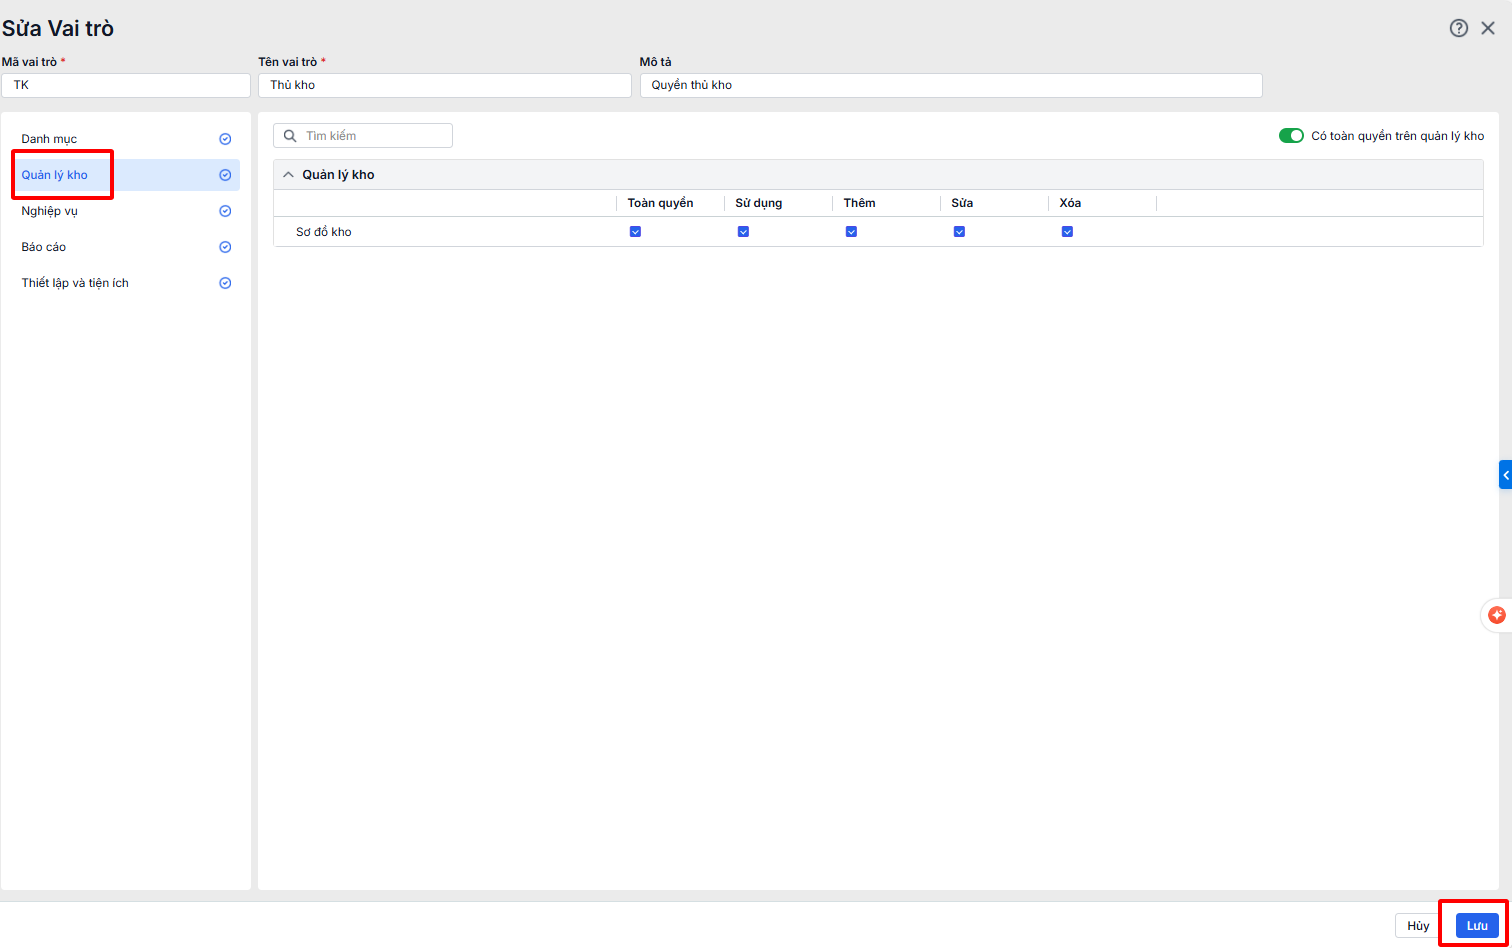Cancel editing with the Hủy button

[x=1418, y=926]
